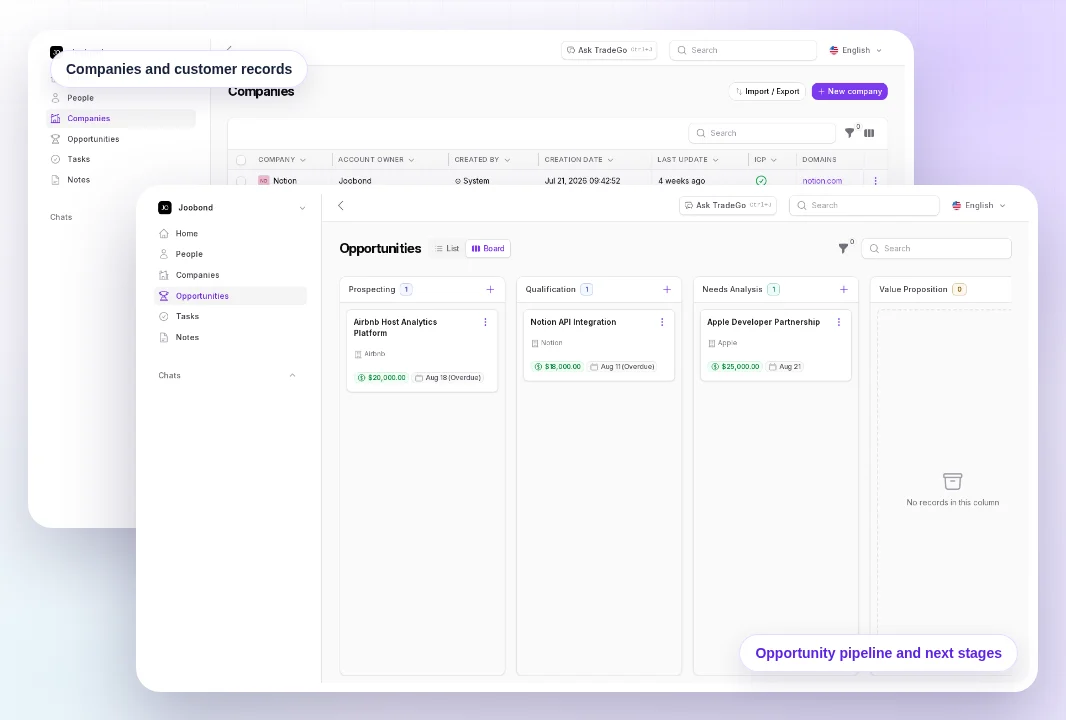Add a record to Qualification column

(667, 290)
